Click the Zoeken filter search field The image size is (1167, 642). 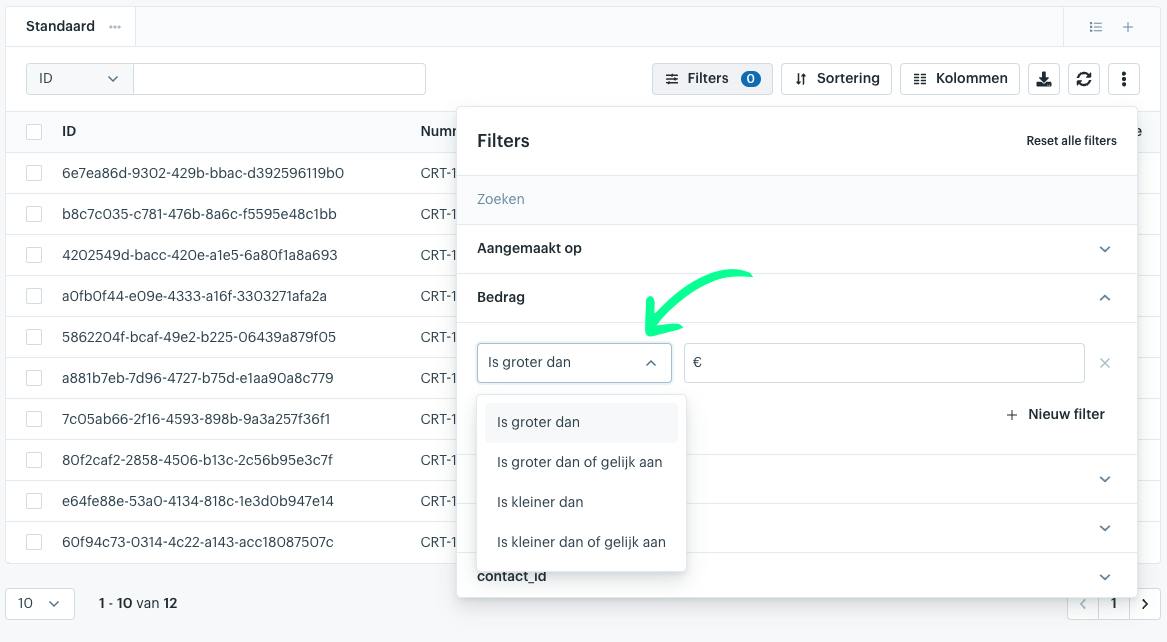797,199
